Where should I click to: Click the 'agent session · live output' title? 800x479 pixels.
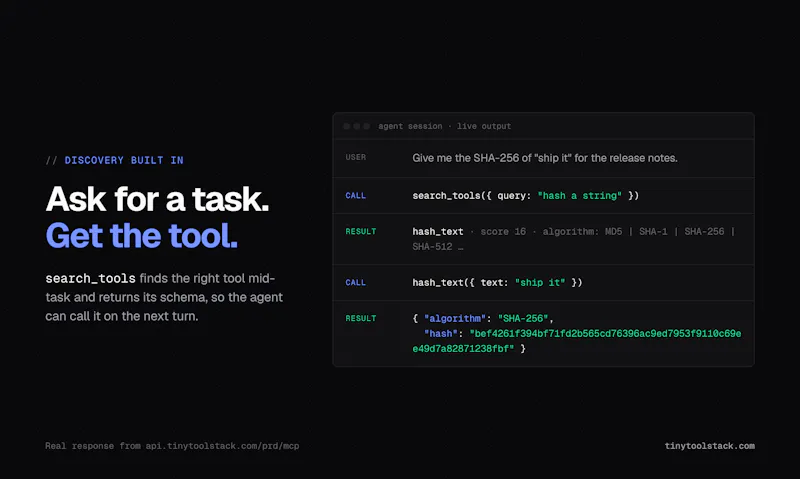coord(444,126)
